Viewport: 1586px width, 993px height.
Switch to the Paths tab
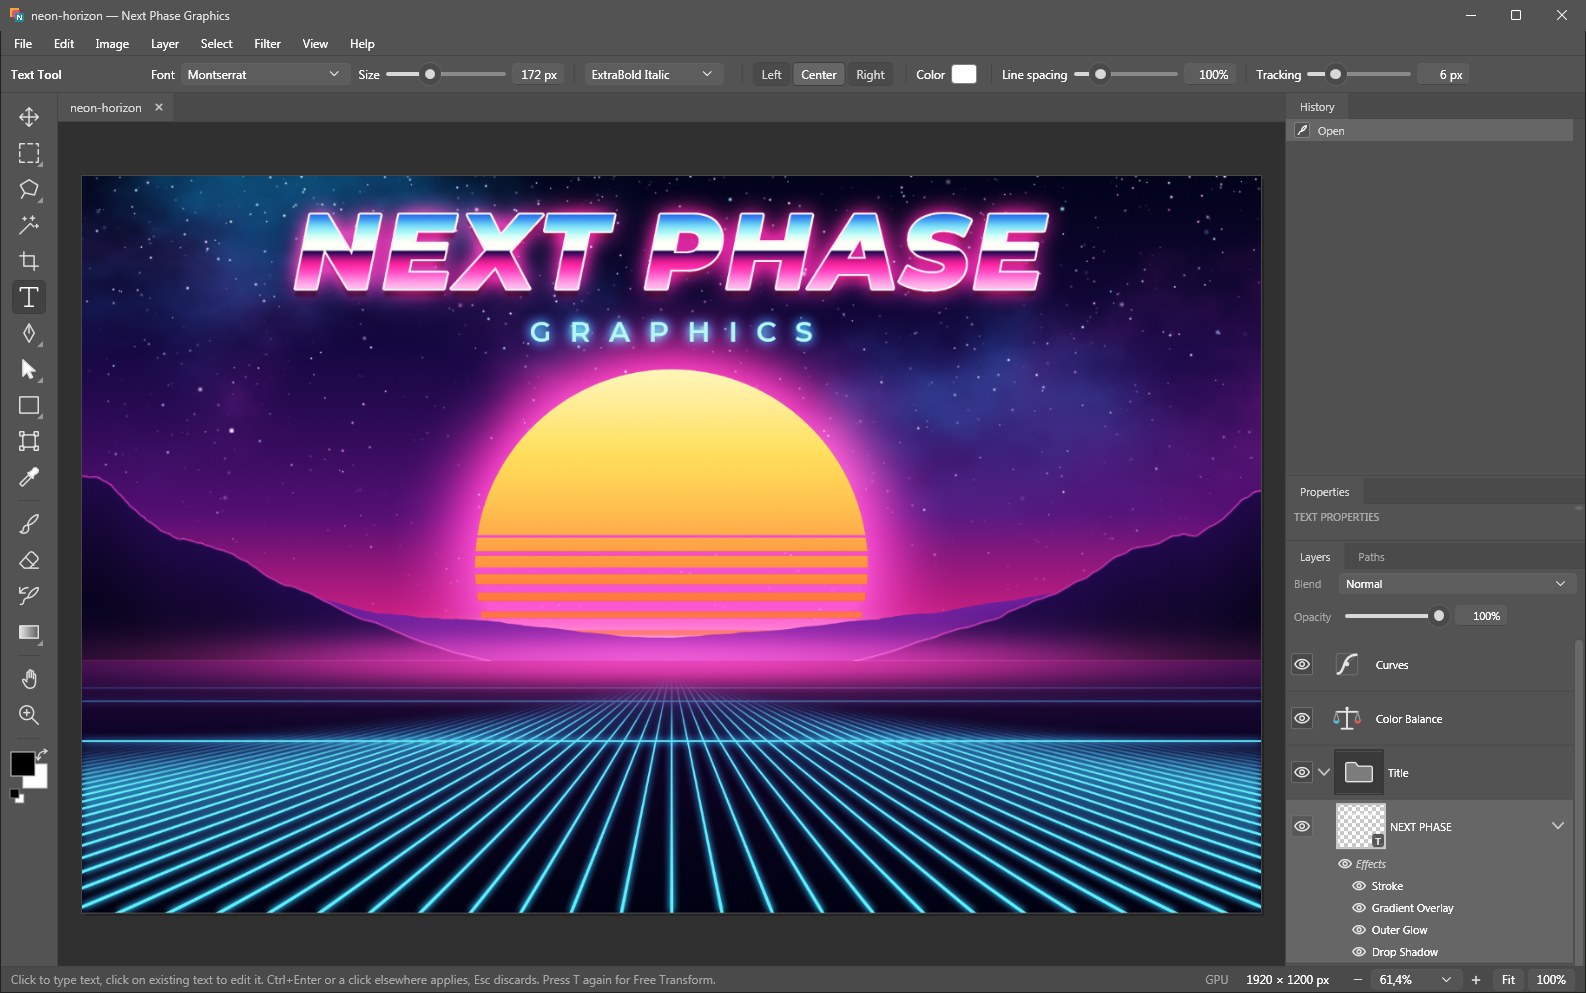coord(1371,557)
